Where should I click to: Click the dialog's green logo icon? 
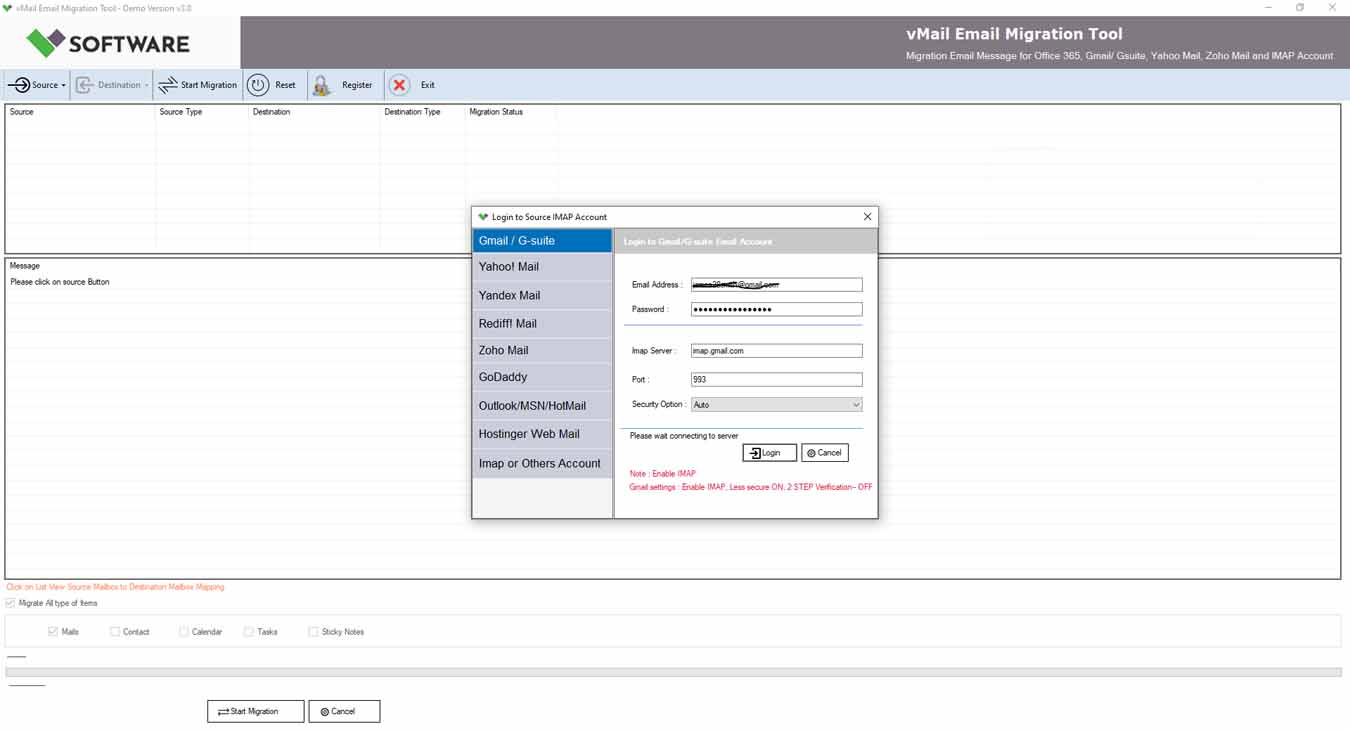coord(483,216)
